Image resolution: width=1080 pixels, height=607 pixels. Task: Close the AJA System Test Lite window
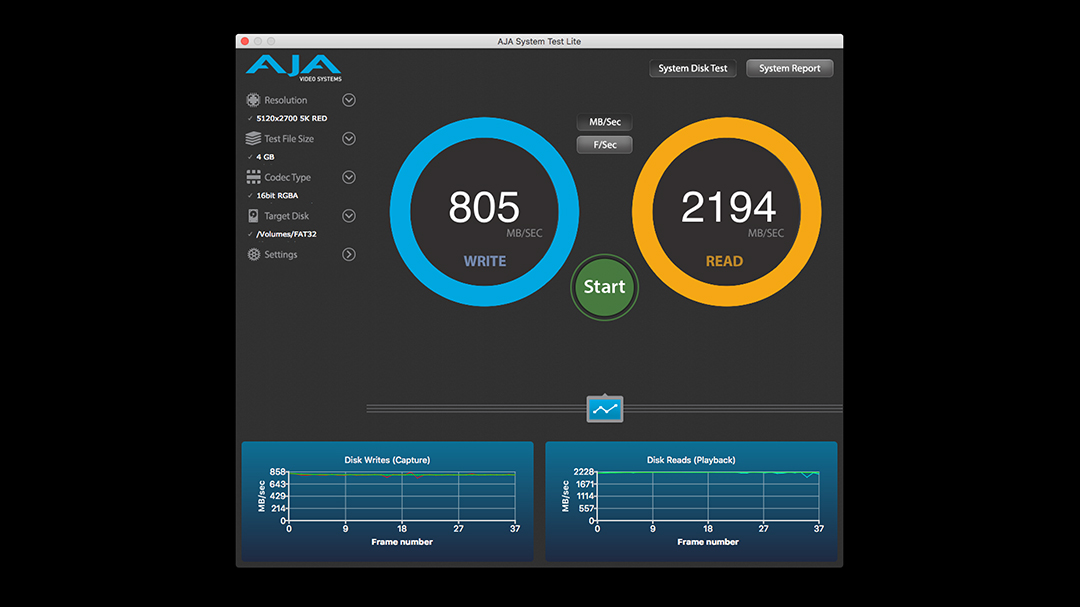click(x=245, y=41)
